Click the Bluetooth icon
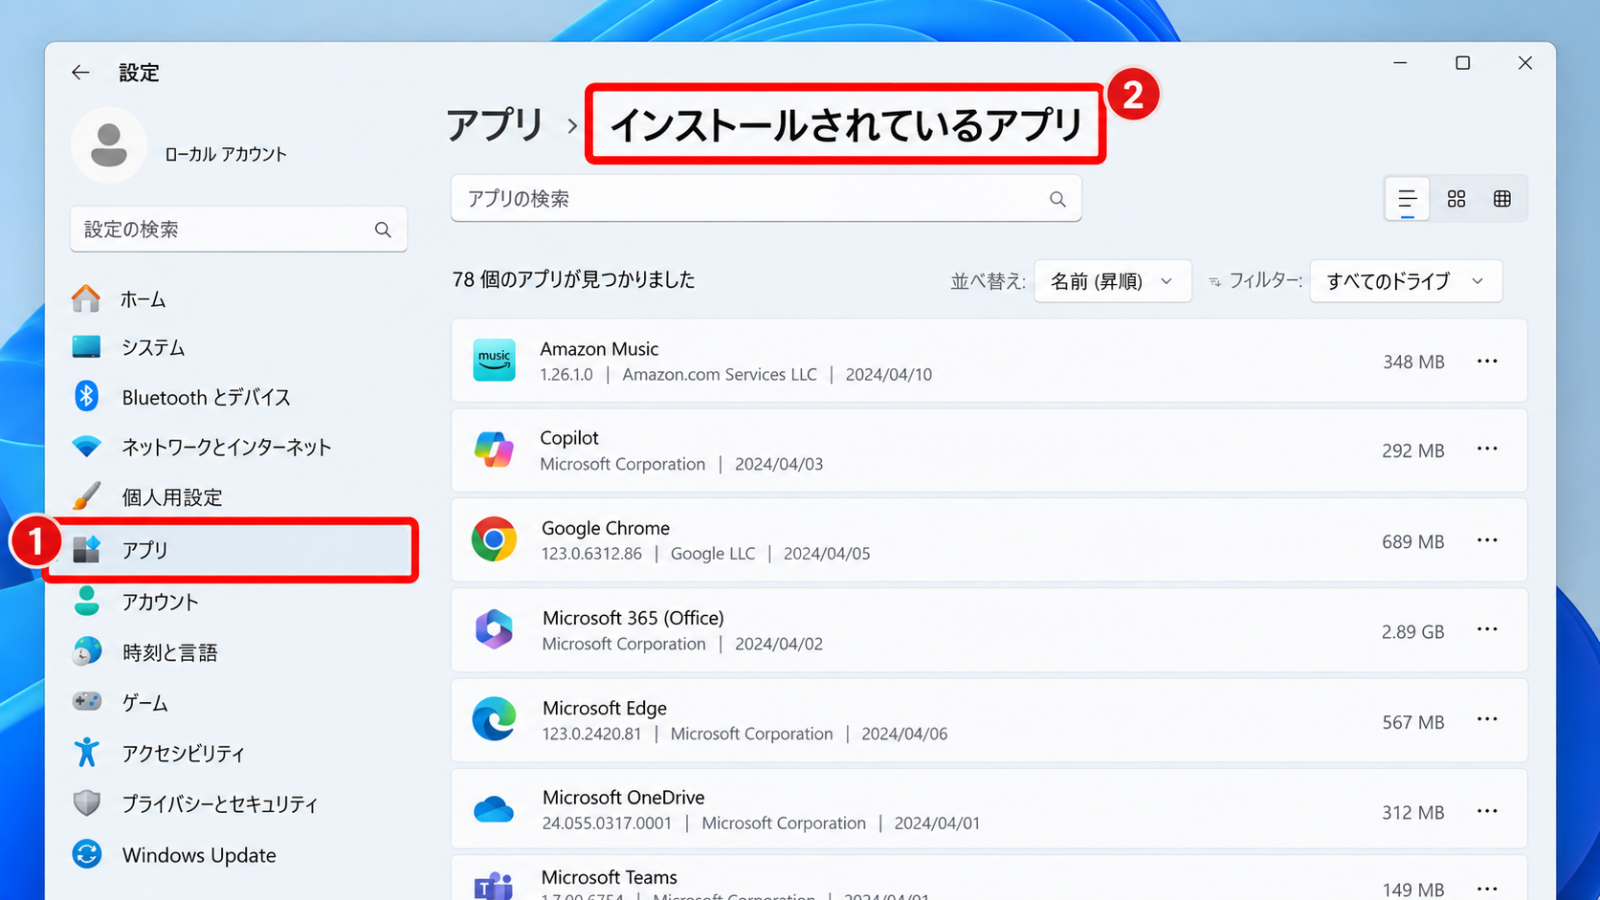 (86, 396)
